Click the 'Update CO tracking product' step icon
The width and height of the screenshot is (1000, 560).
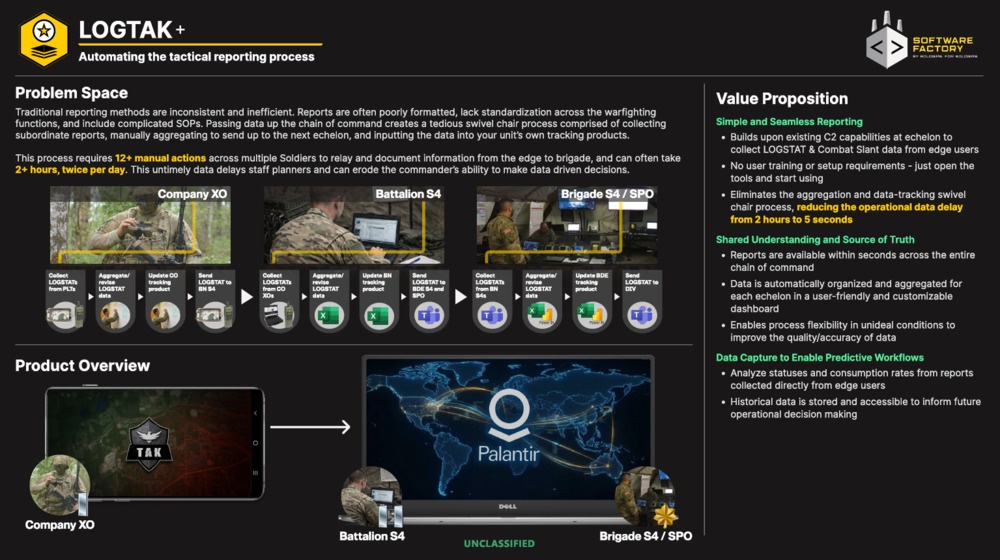pyautogui.click(x=165, y=316)
